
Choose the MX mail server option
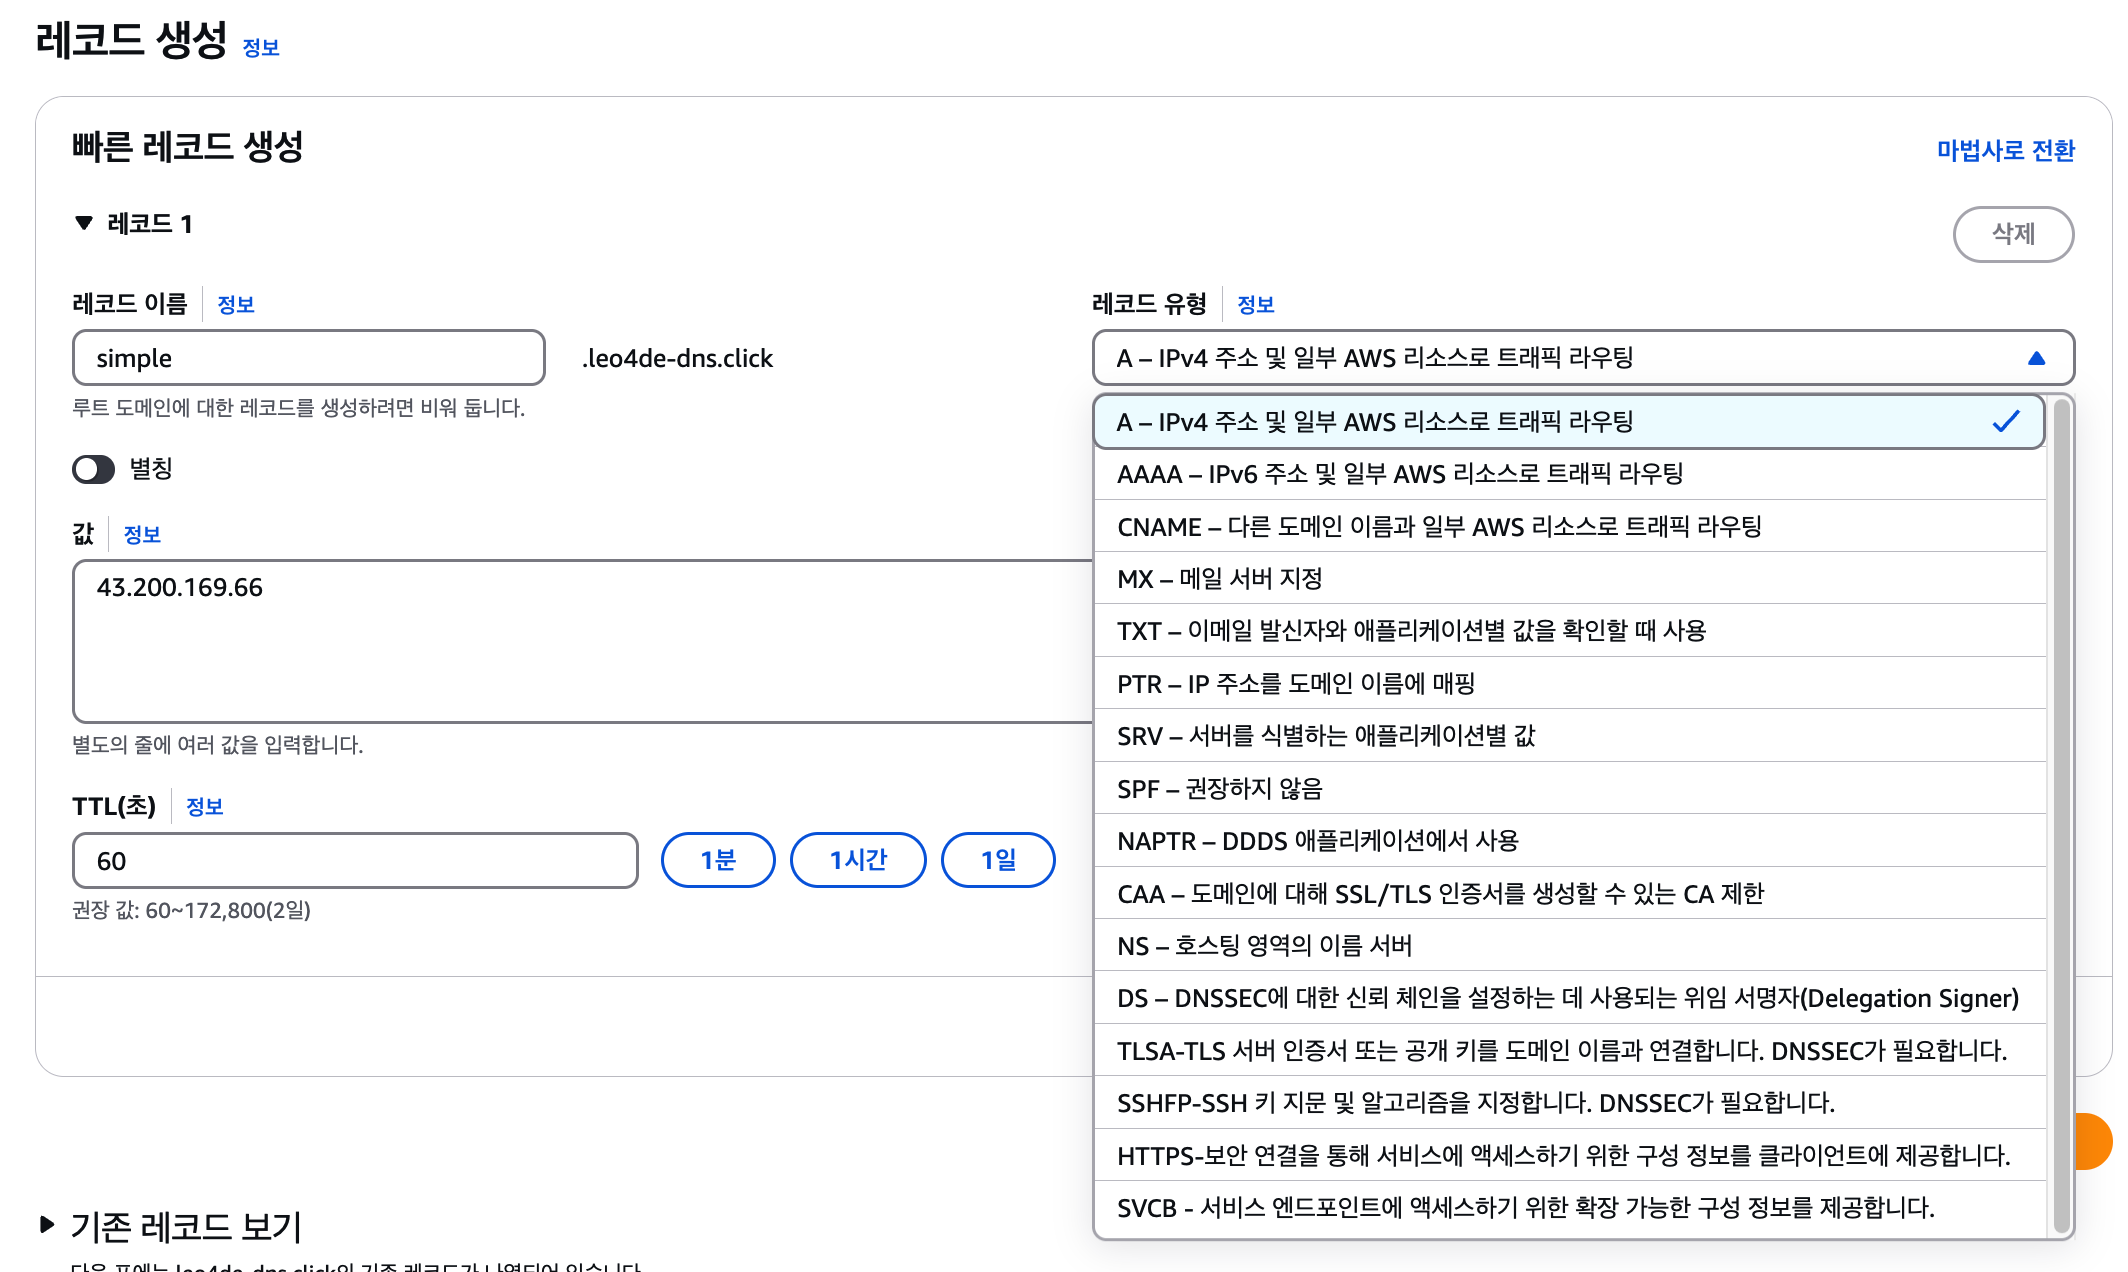pyautogui.click(x=1220, y=579)
